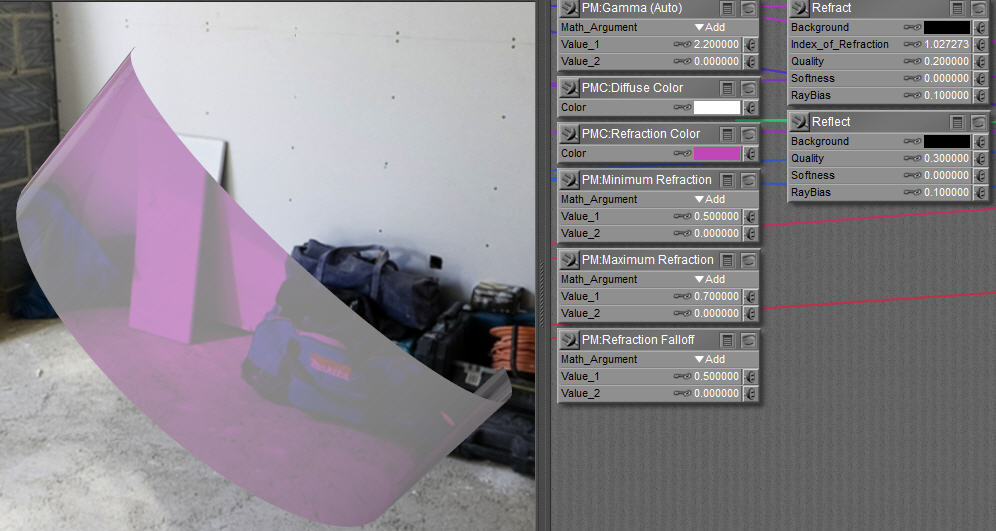Click input plug icon on Gamma Value_2 row
This screenshot has height=531, width=996.
(750, 62)
